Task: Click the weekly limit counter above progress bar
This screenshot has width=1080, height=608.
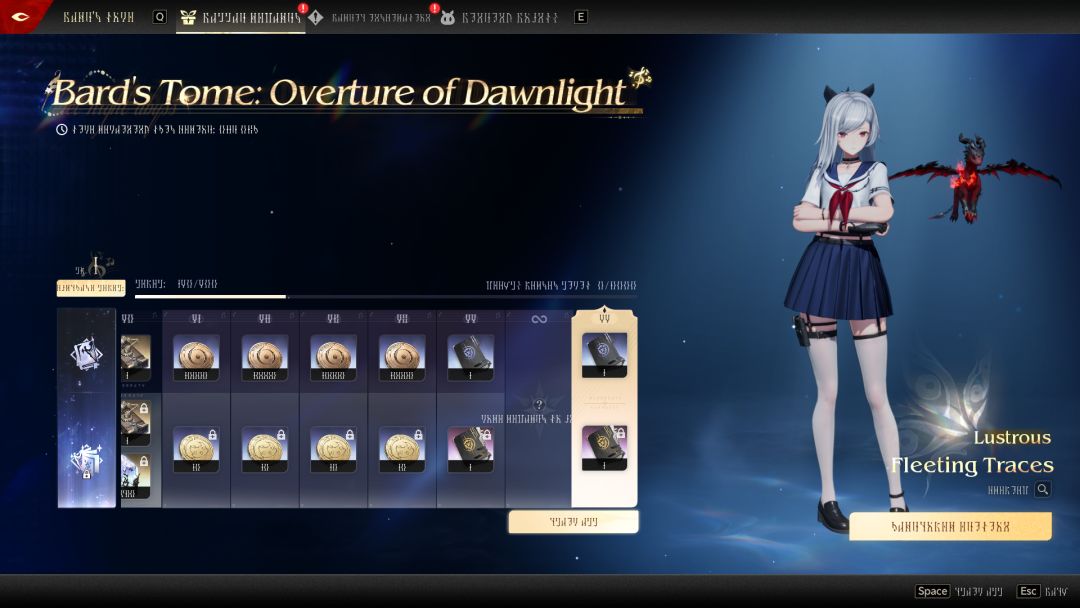Action: (x=561, y=285)
